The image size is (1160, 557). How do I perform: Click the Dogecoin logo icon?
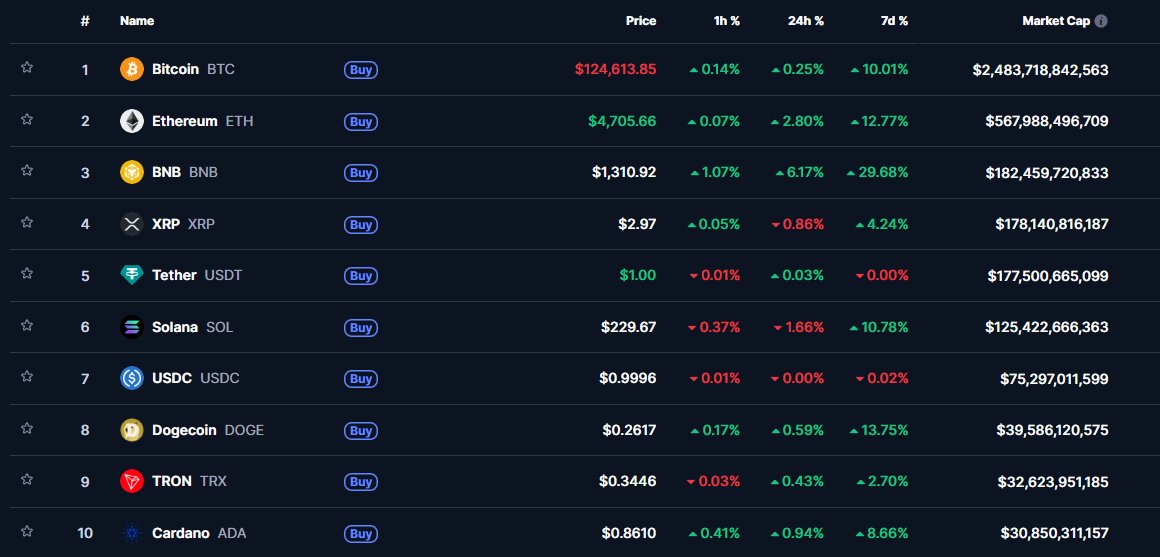click(x=132, y=430)
